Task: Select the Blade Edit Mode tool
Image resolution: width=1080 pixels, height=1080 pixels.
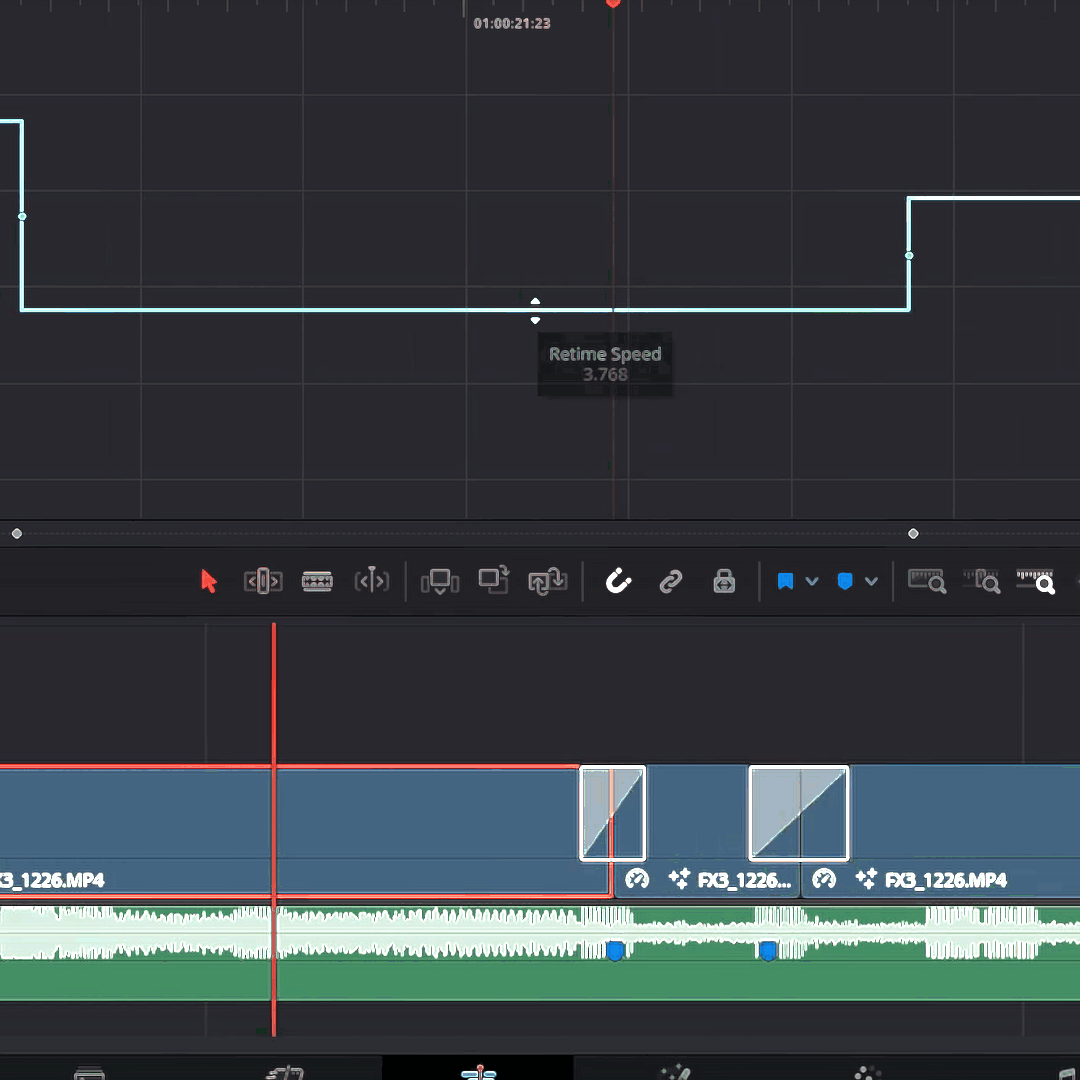Action: [371, 581]
